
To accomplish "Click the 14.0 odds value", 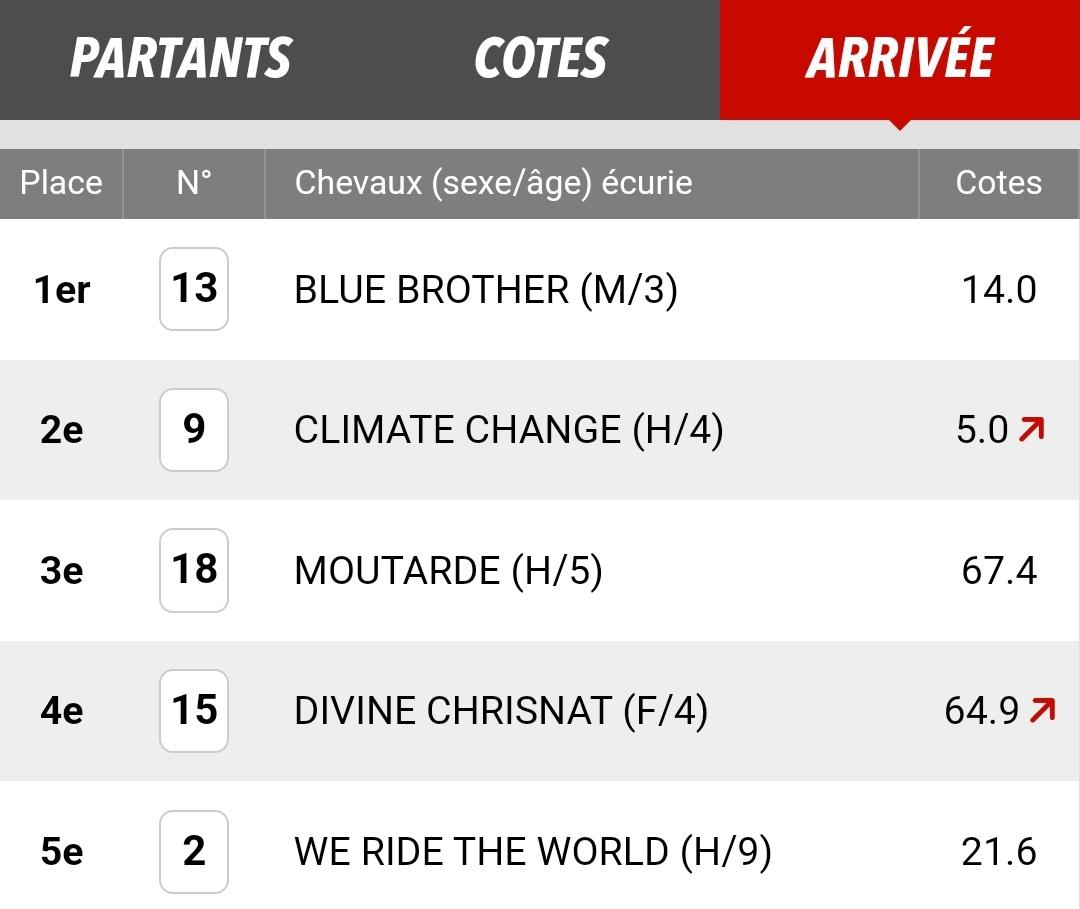I will pos(999,289).
